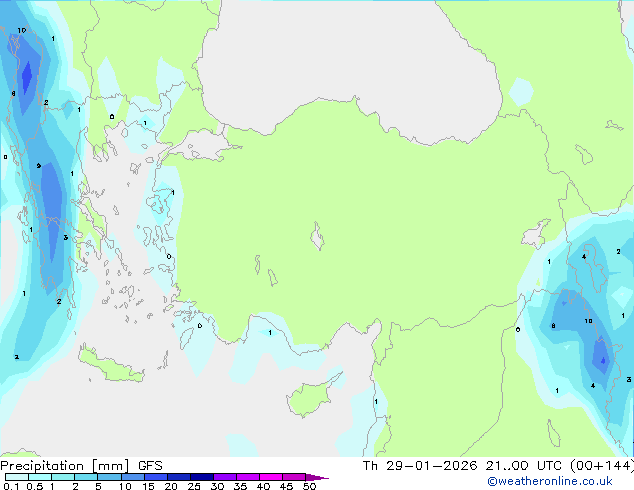Click the 20–25 mm legend color box
Screen dimensions: 634x490
178,477
